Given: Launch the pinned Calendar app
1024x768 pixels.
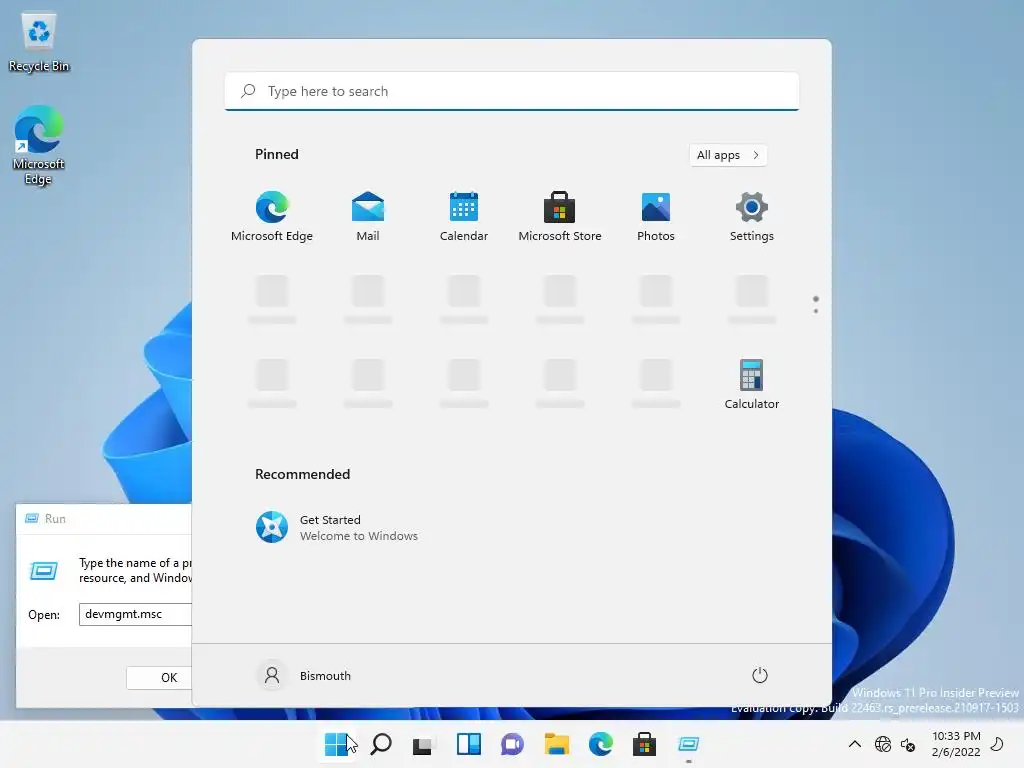Looking at the screenshot, I should (x=464, y=217).
